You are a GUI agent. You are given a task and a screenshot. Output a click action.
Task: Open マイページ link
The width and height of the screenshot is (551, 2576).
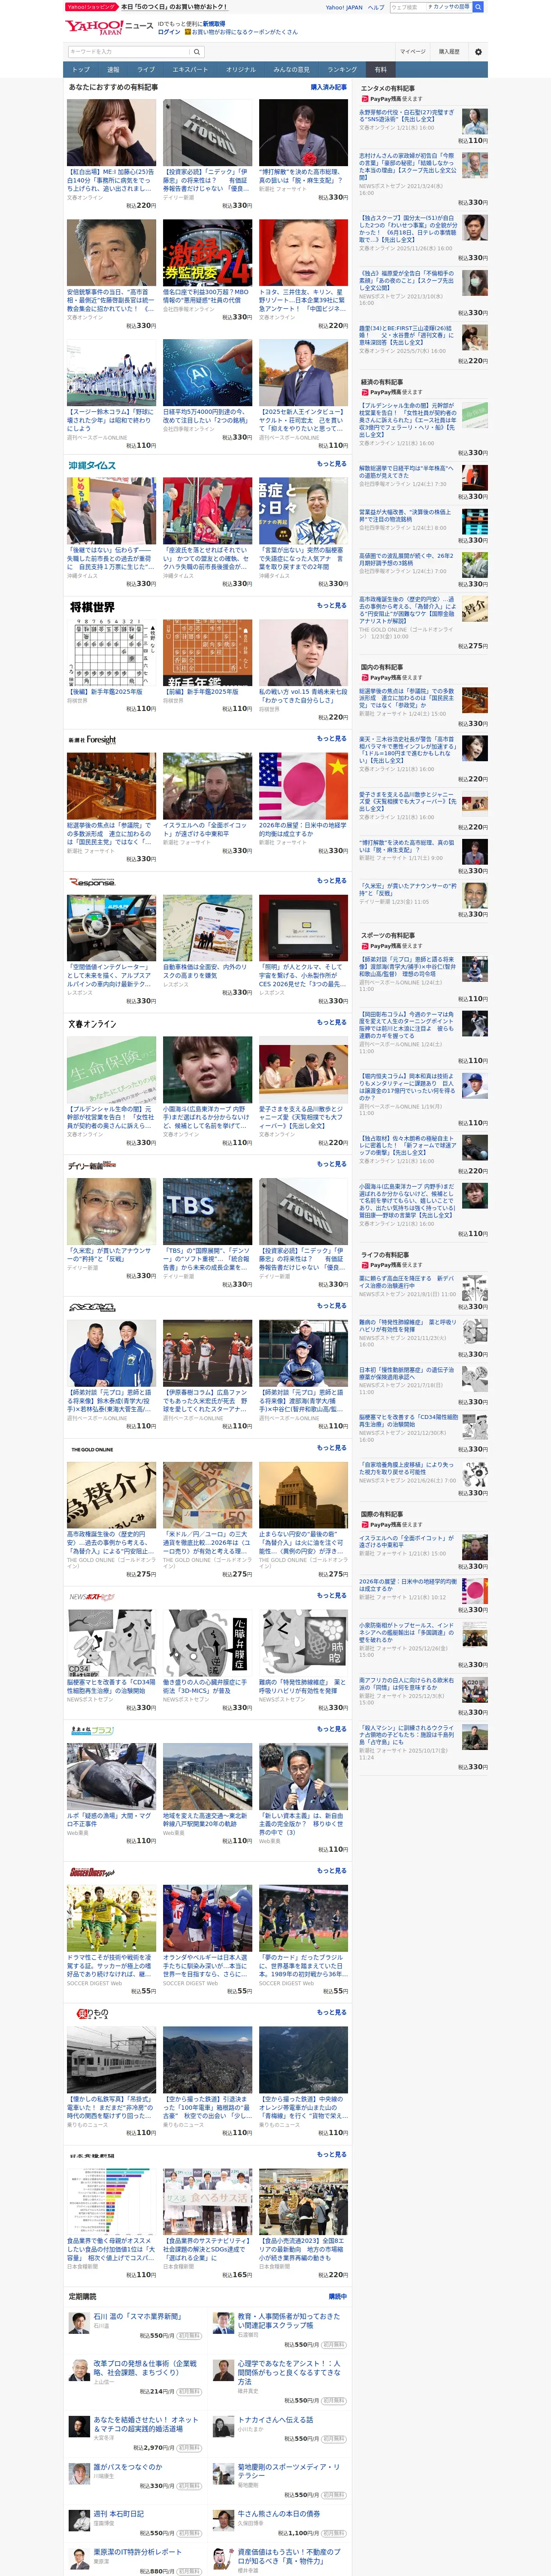[x=413, y=52]
